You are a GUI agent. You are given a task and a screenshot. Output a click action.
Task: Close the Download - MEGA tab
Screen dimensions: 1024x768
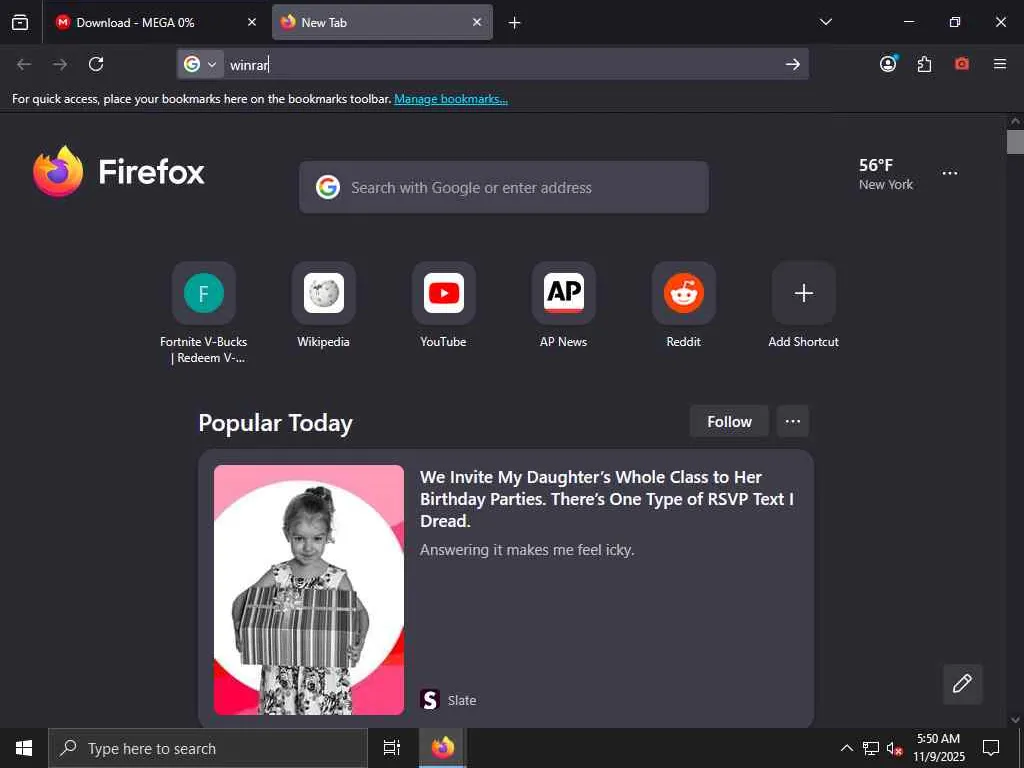click(x=251, y=22)
